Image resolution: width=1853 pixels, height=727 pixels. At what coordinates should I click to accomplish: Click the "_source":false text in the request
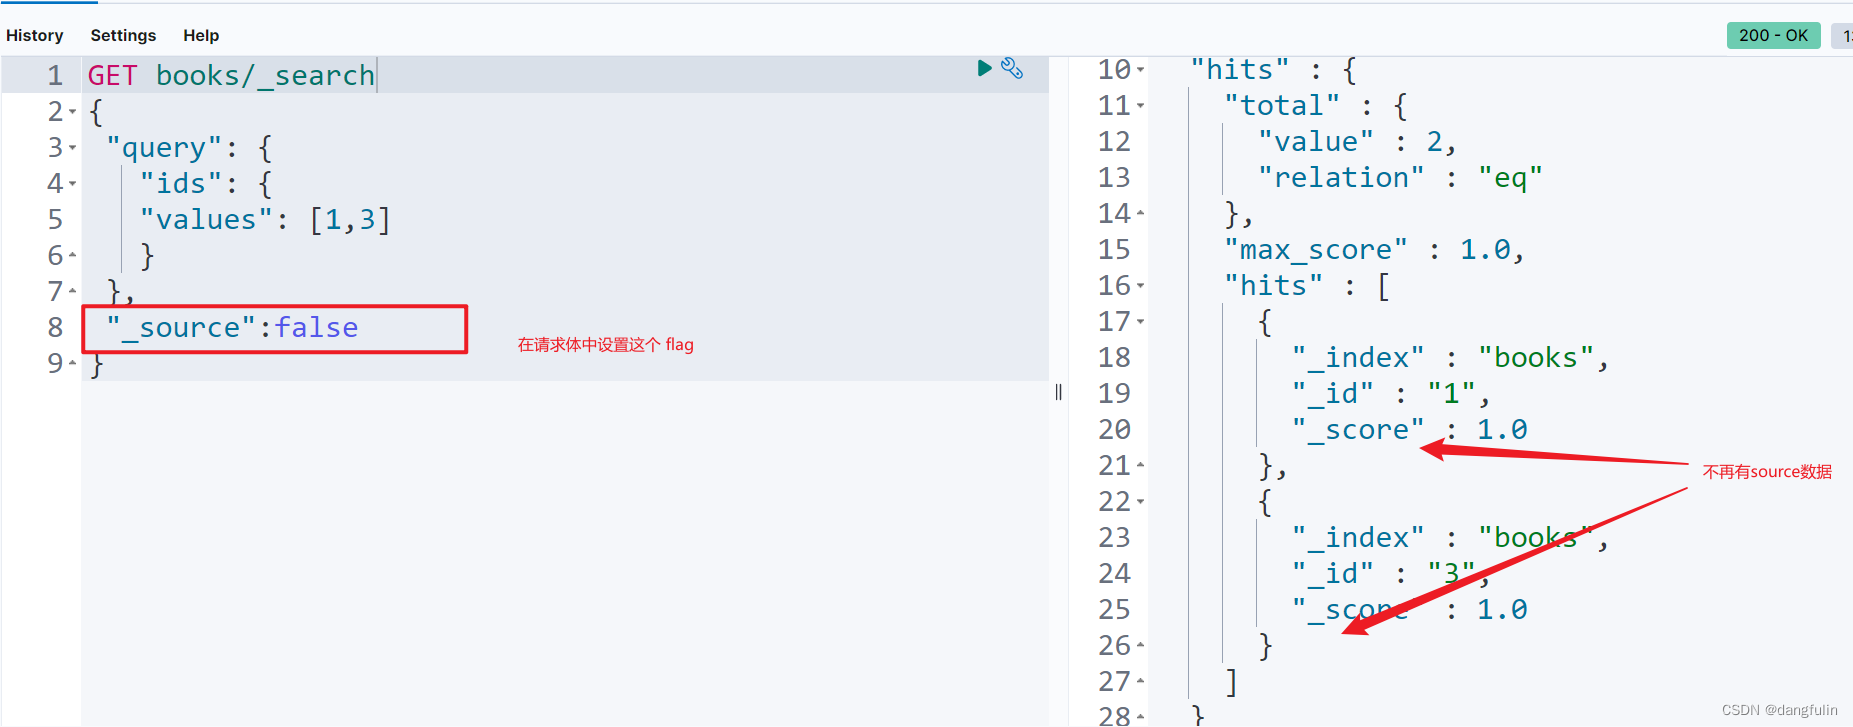point(232,328)
